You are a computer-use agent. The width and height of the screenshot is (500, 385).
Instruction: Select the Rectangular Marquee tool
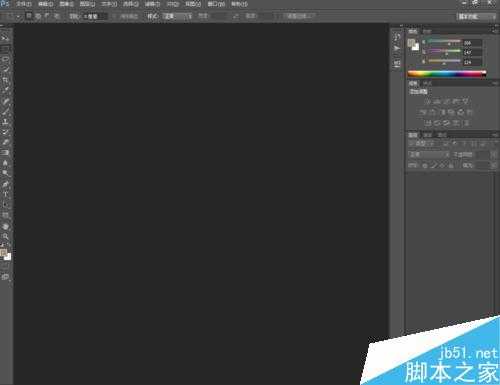click(x=5, y=49)
